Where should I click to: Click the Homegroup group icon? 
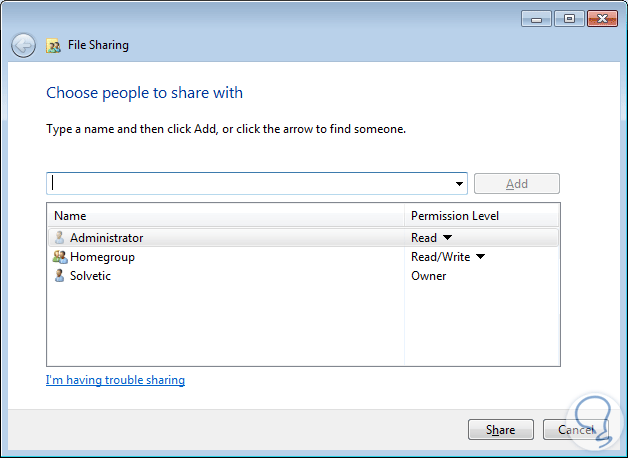[x=59, y=257]
